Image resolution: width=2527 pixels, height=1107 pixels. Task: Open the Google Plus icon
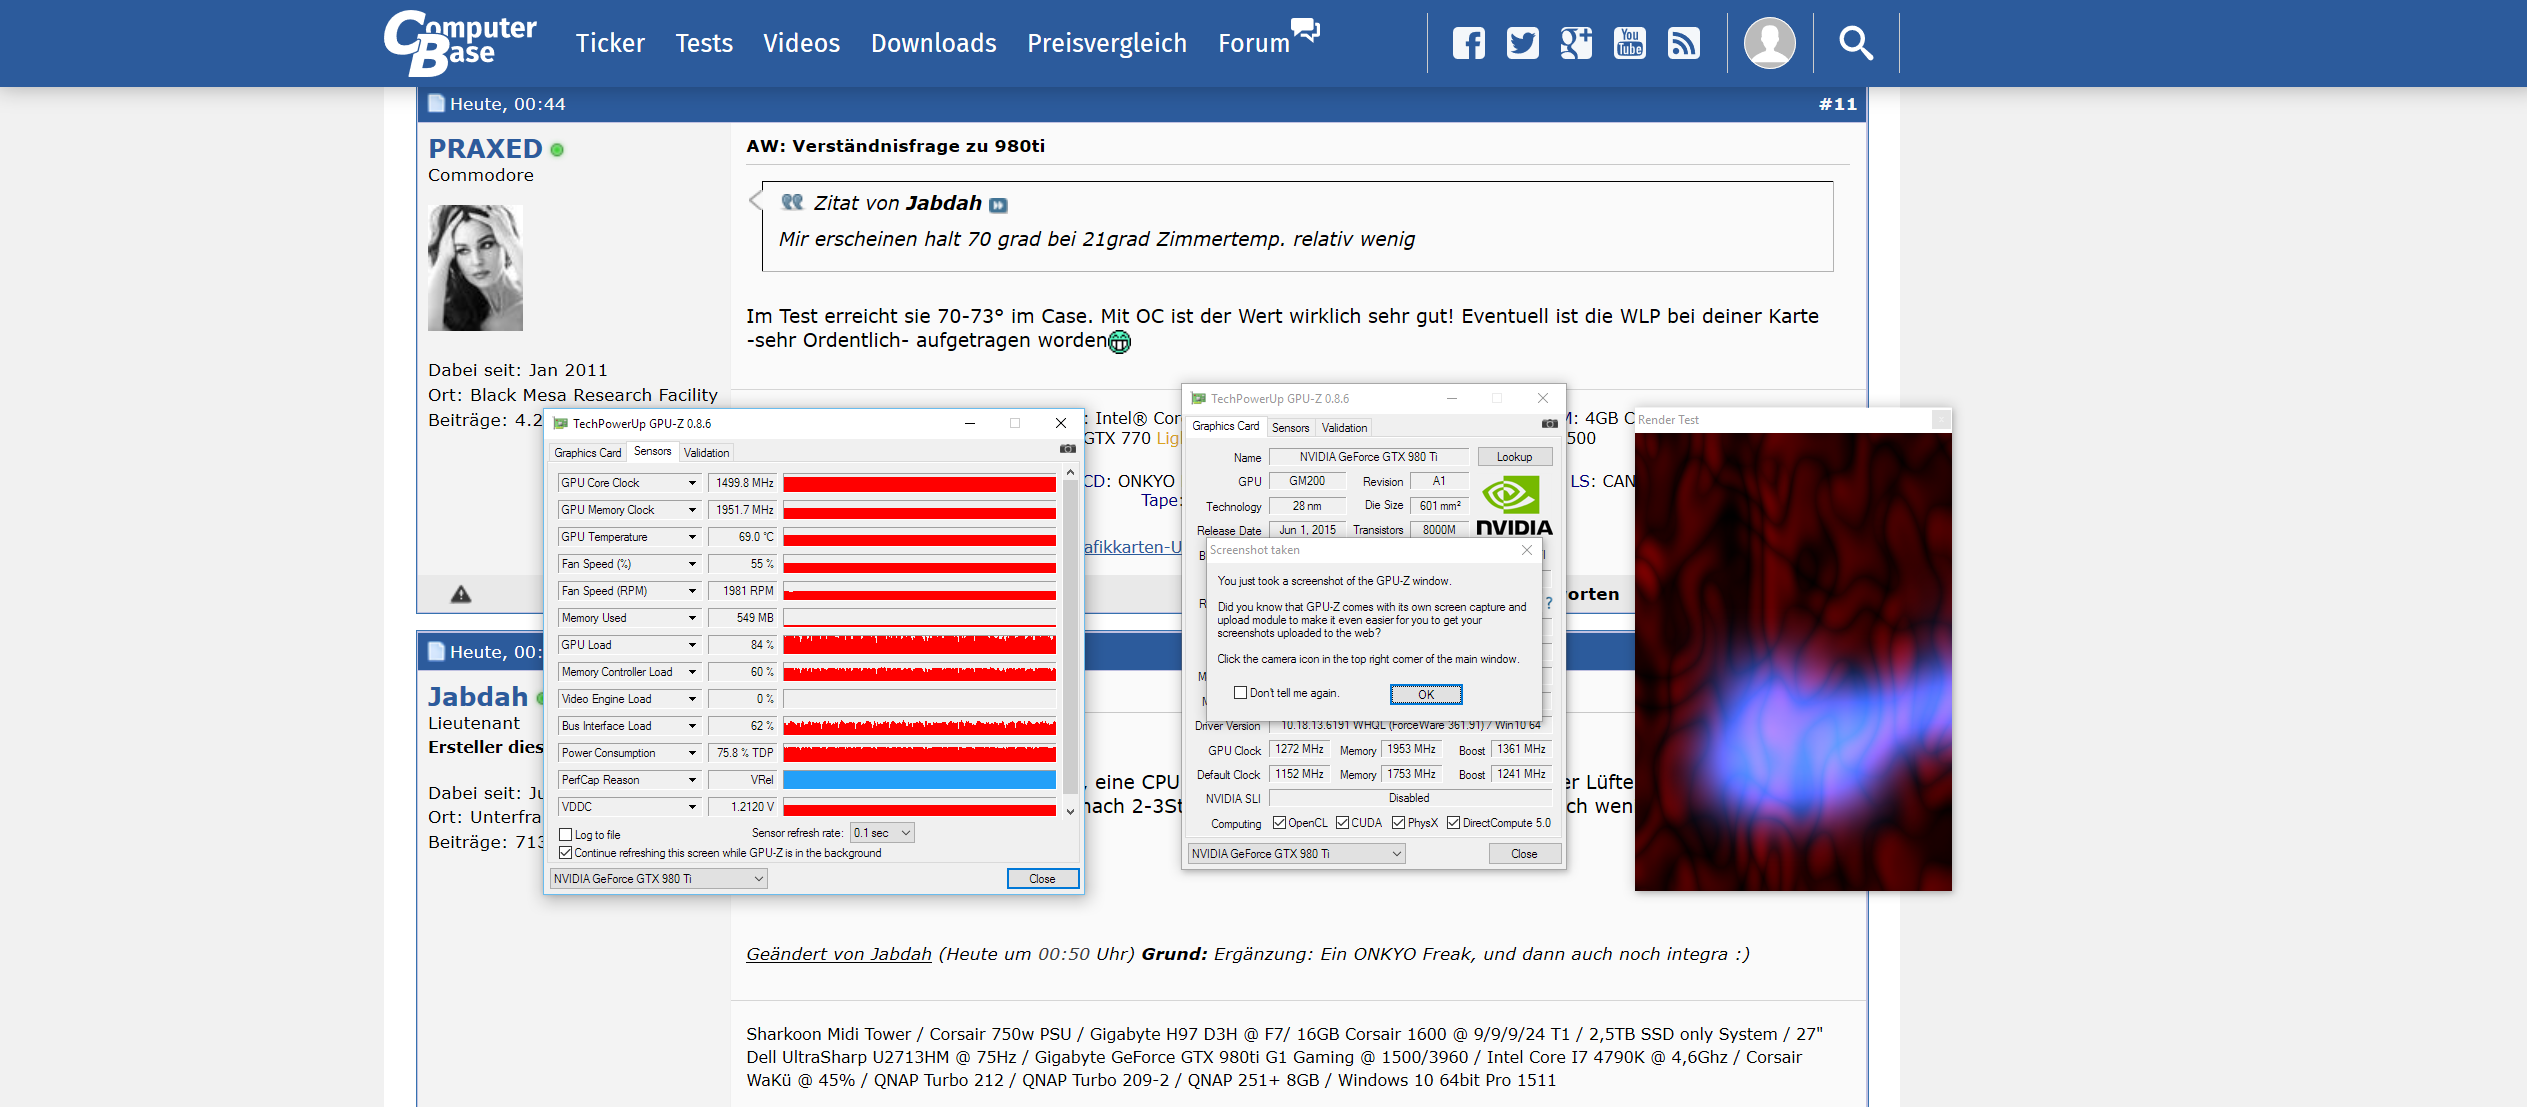(1576, 43)
